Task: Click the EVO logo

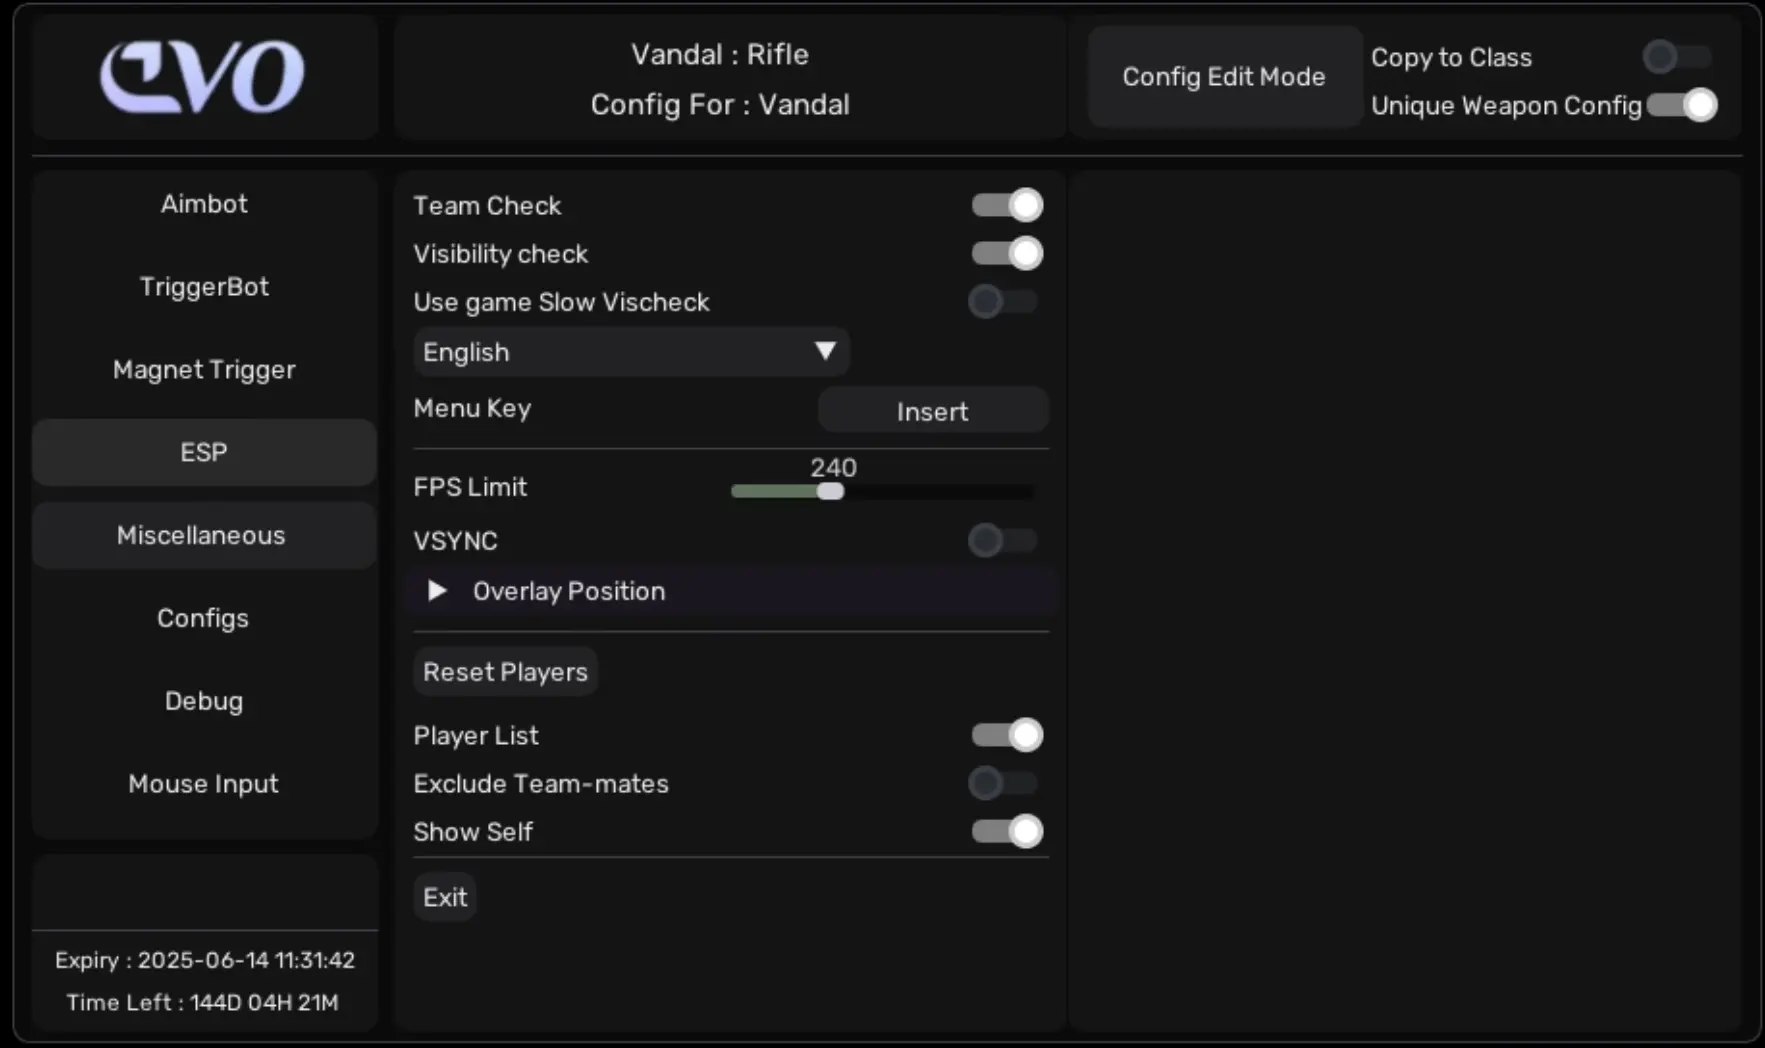Action: tap(203, 77)
